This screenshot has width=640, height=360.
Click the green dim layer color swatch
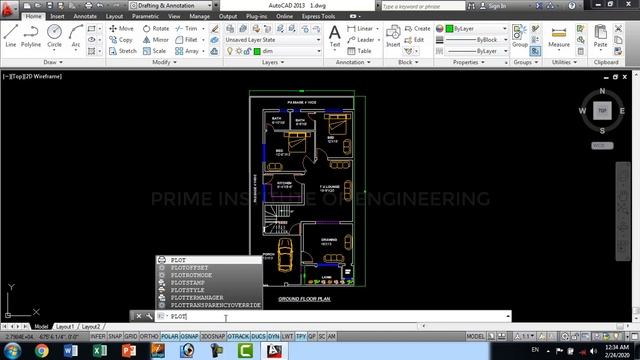[x=257, y=51]
